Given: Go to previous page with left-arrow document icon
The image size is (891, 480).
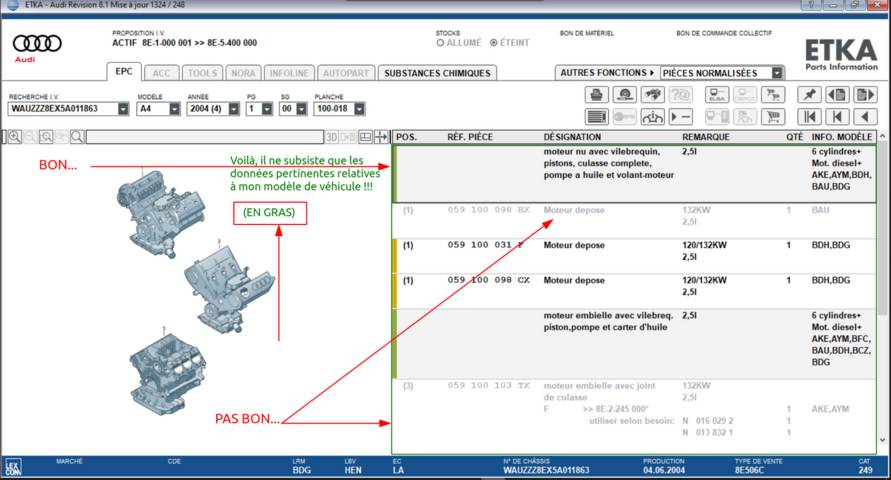Looking at the screenshot, I should tap(838, 95).
